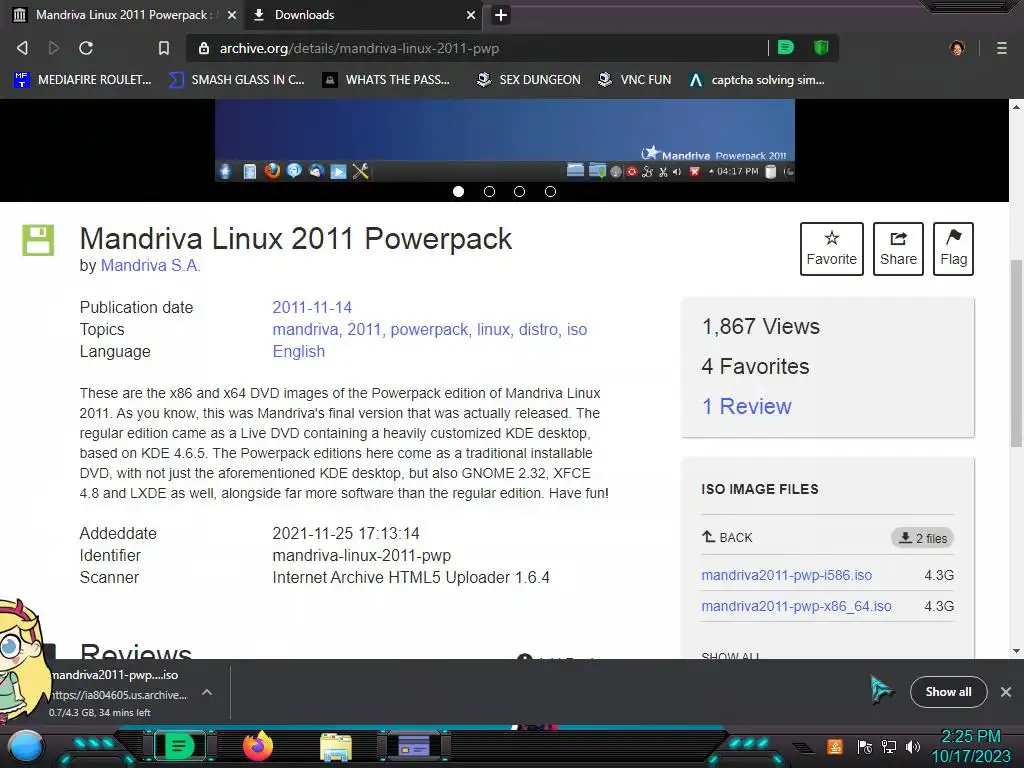Image resolution: width=1024 pixels, height=768 pixels.
Task: Open VNC FUN bookmark
Action: point(635,80)
